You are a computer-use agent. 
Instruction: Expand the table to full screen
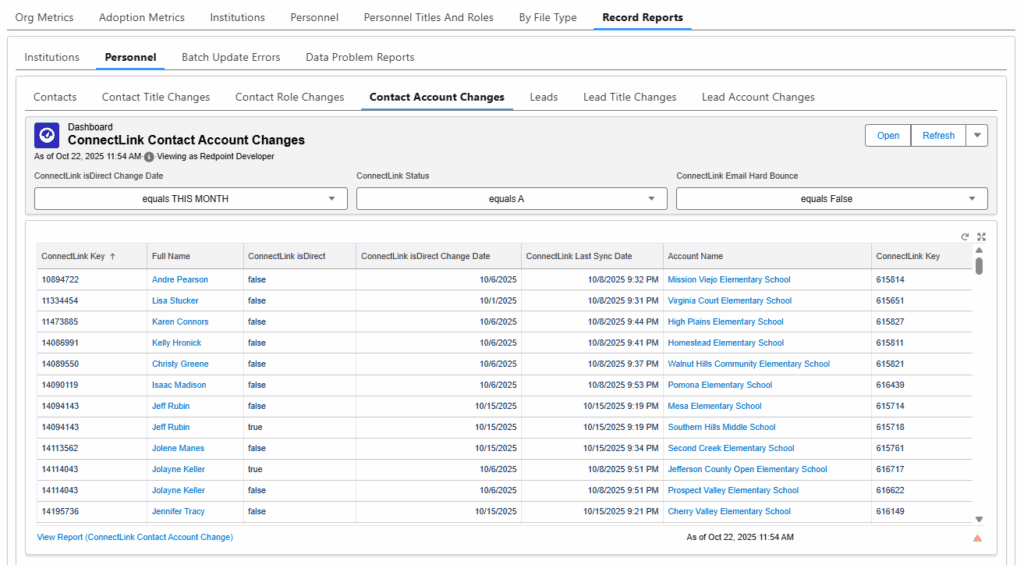981,237
